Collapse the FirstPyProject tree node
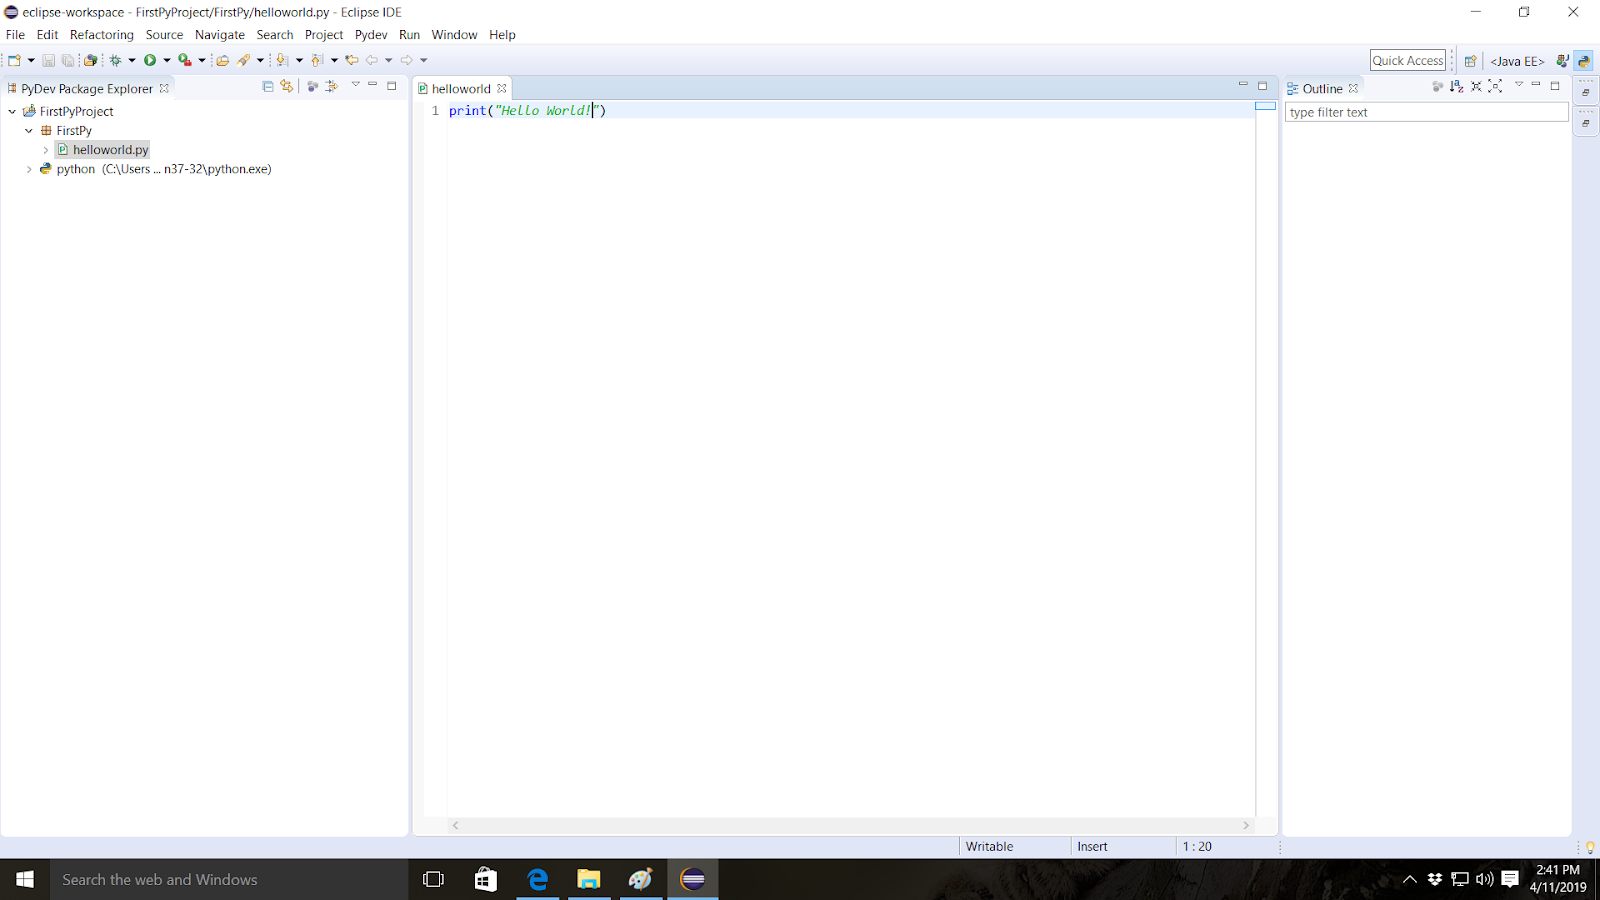 (x=11, y=111)
